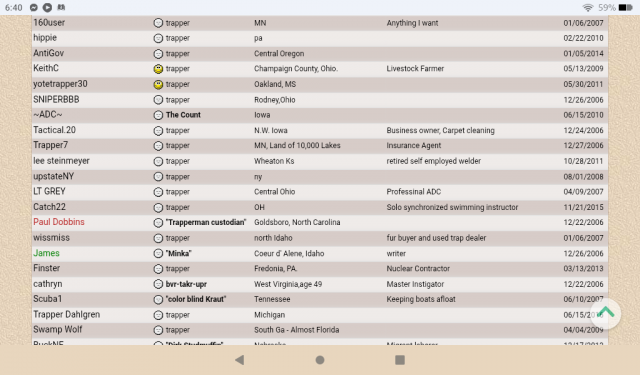The image size is (640, 375).
Task: Click the status icon in Swamp Wolf row
Action: click(158, 330)
